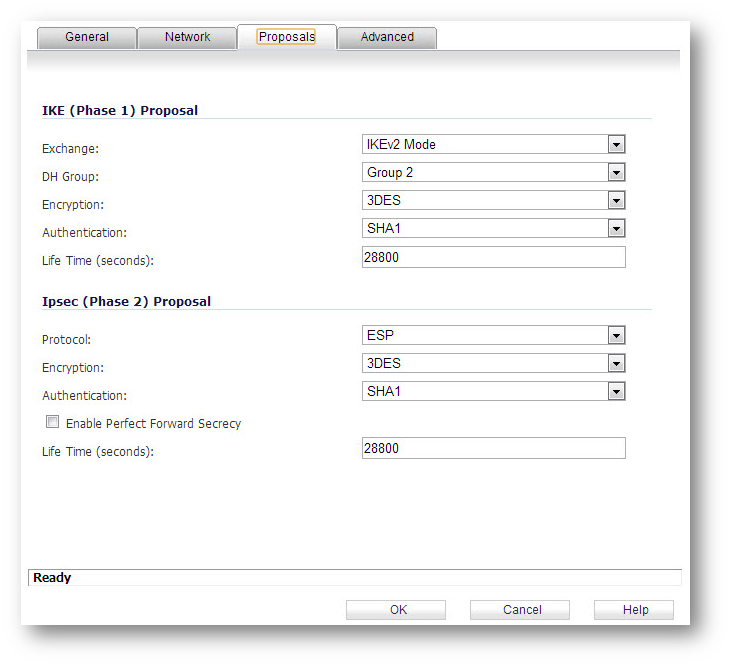Image resolution: width=732 pixels, height=667 pixels.
Task: Cancel the VPN policy dialog
Action: (x=520, y=610)
